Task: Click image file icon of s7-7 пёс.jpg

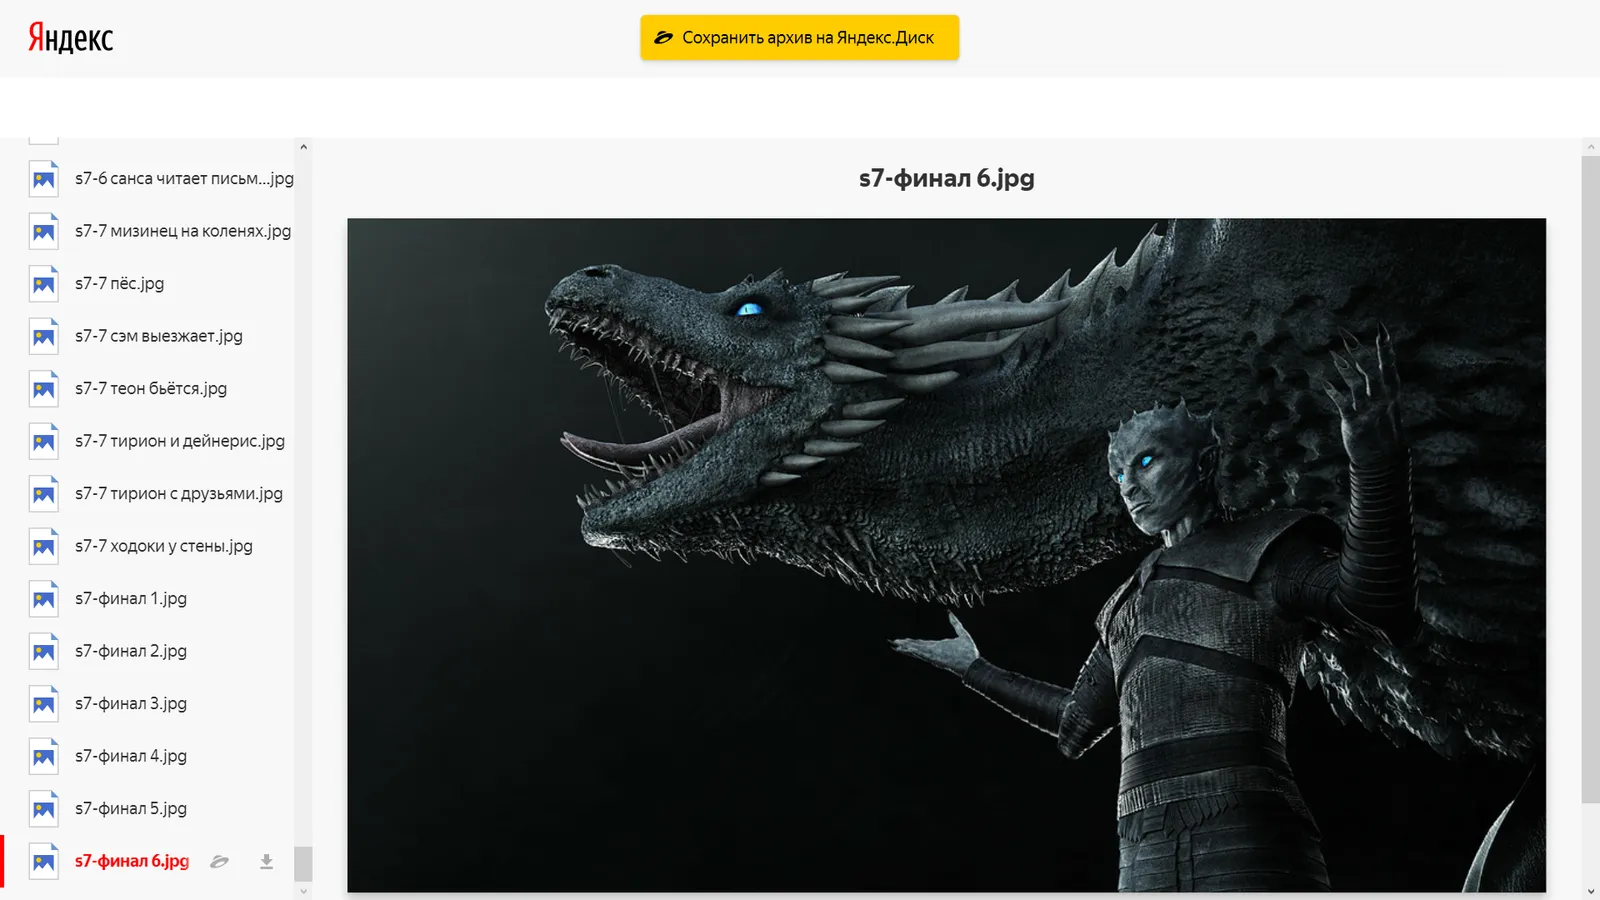Action: pyautogui.click(x=43, y=284)
